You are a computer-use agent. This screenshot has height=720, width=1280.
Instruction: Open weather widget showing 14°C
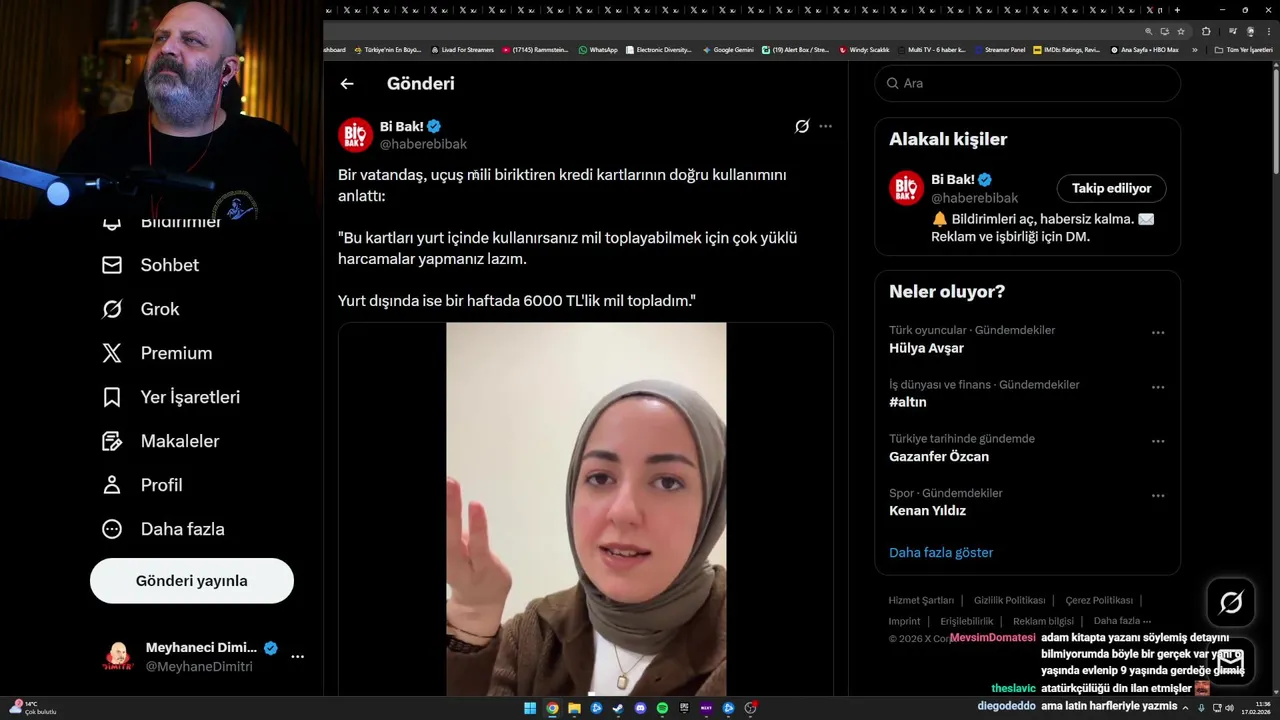click(x=32, y=708)
